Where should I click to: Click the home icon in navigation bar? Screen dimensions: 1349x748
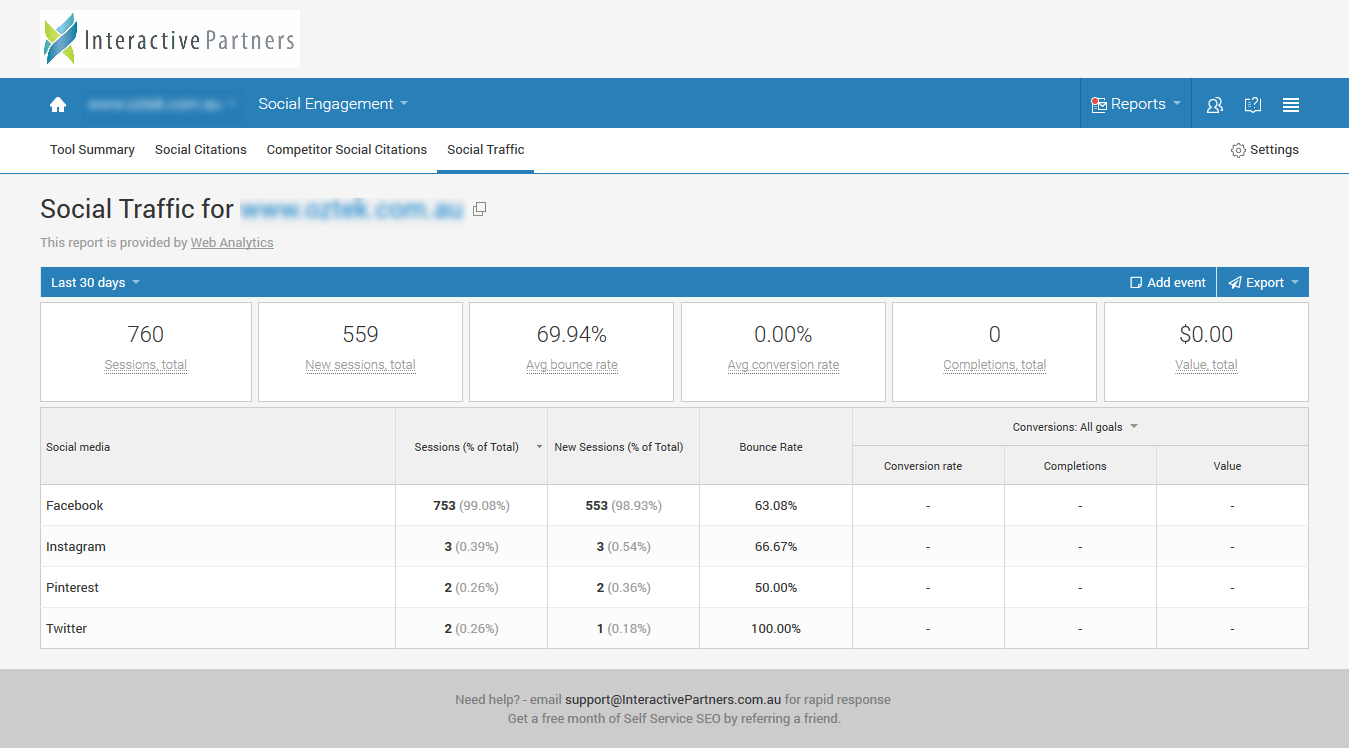(x=58, y=104)
